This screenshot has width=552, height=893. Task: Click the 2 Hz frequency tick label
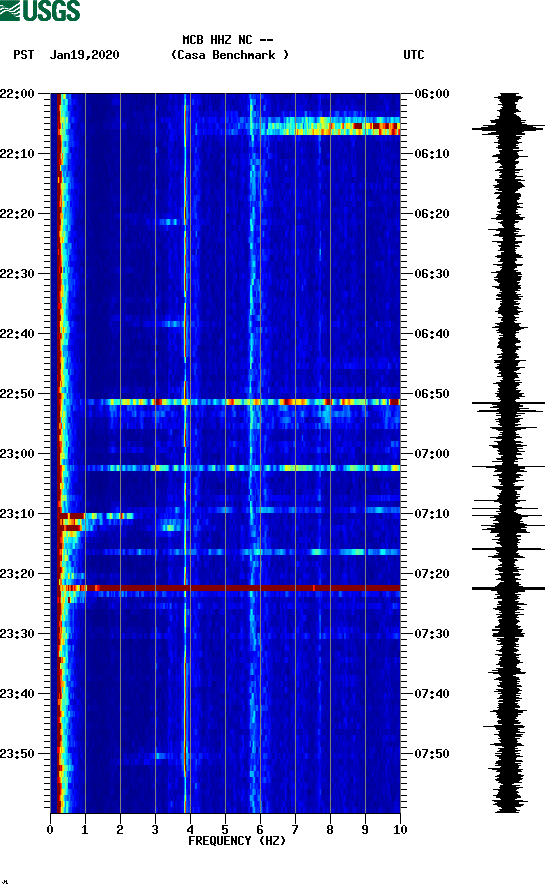coord(120,830)
